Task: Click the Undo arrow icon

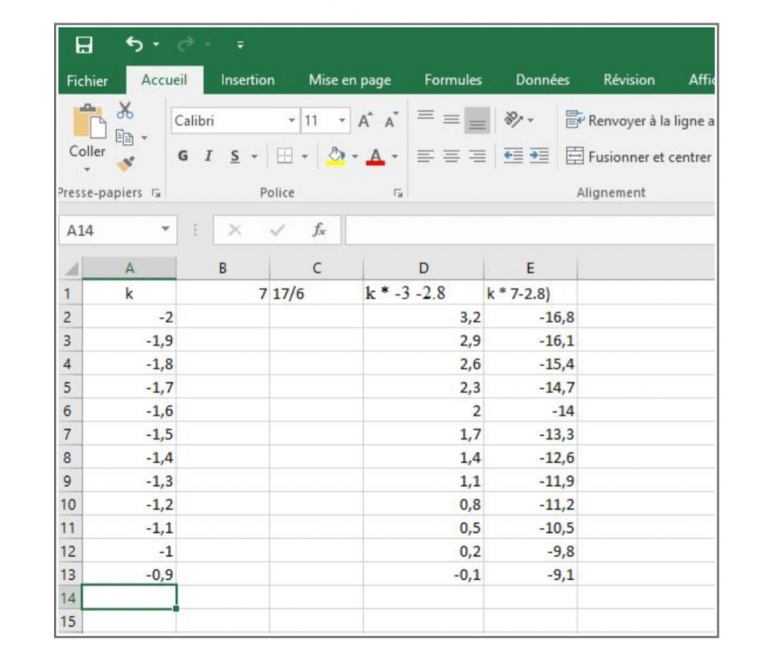Action: [135, 46]
